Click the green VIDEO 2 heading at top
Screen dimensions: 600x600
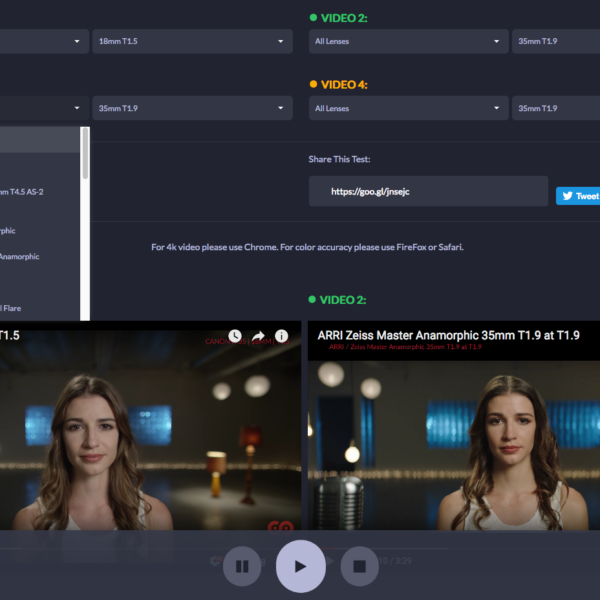click(x=344, y=18)
